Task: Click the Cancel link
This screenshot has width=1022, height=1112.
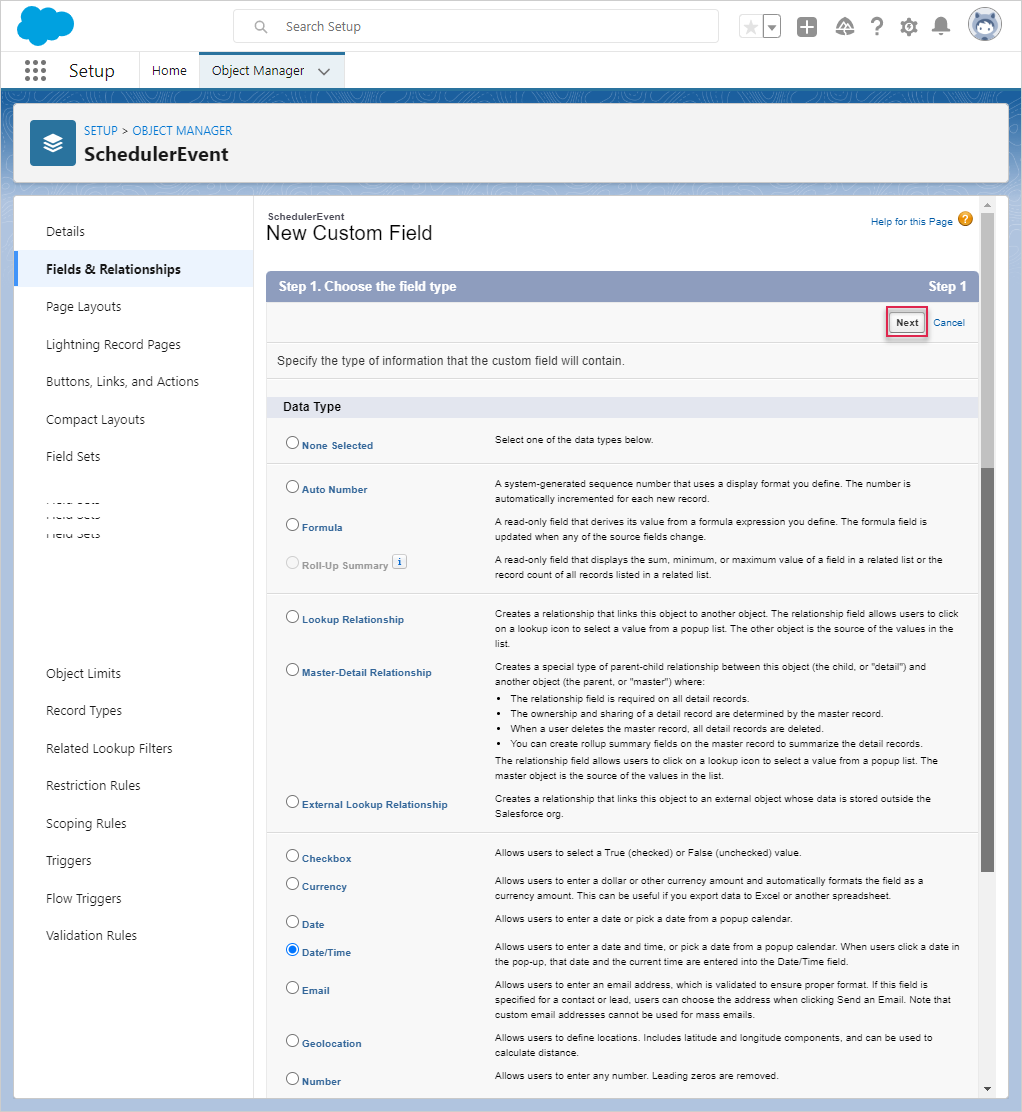Action: coord(949,323)
